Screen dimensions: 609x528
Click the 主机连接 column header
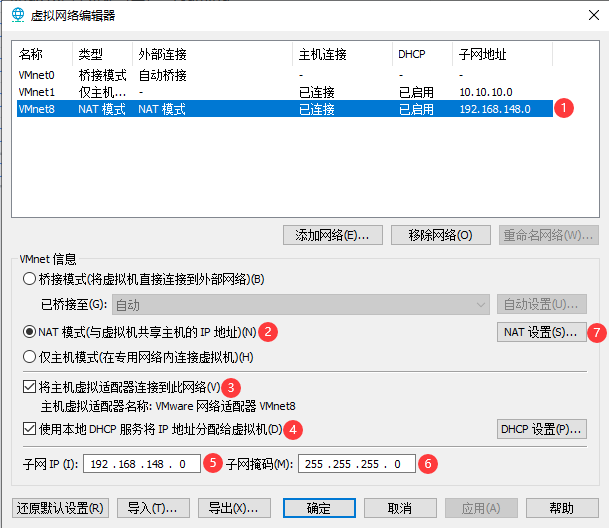[x=342, y=54]
